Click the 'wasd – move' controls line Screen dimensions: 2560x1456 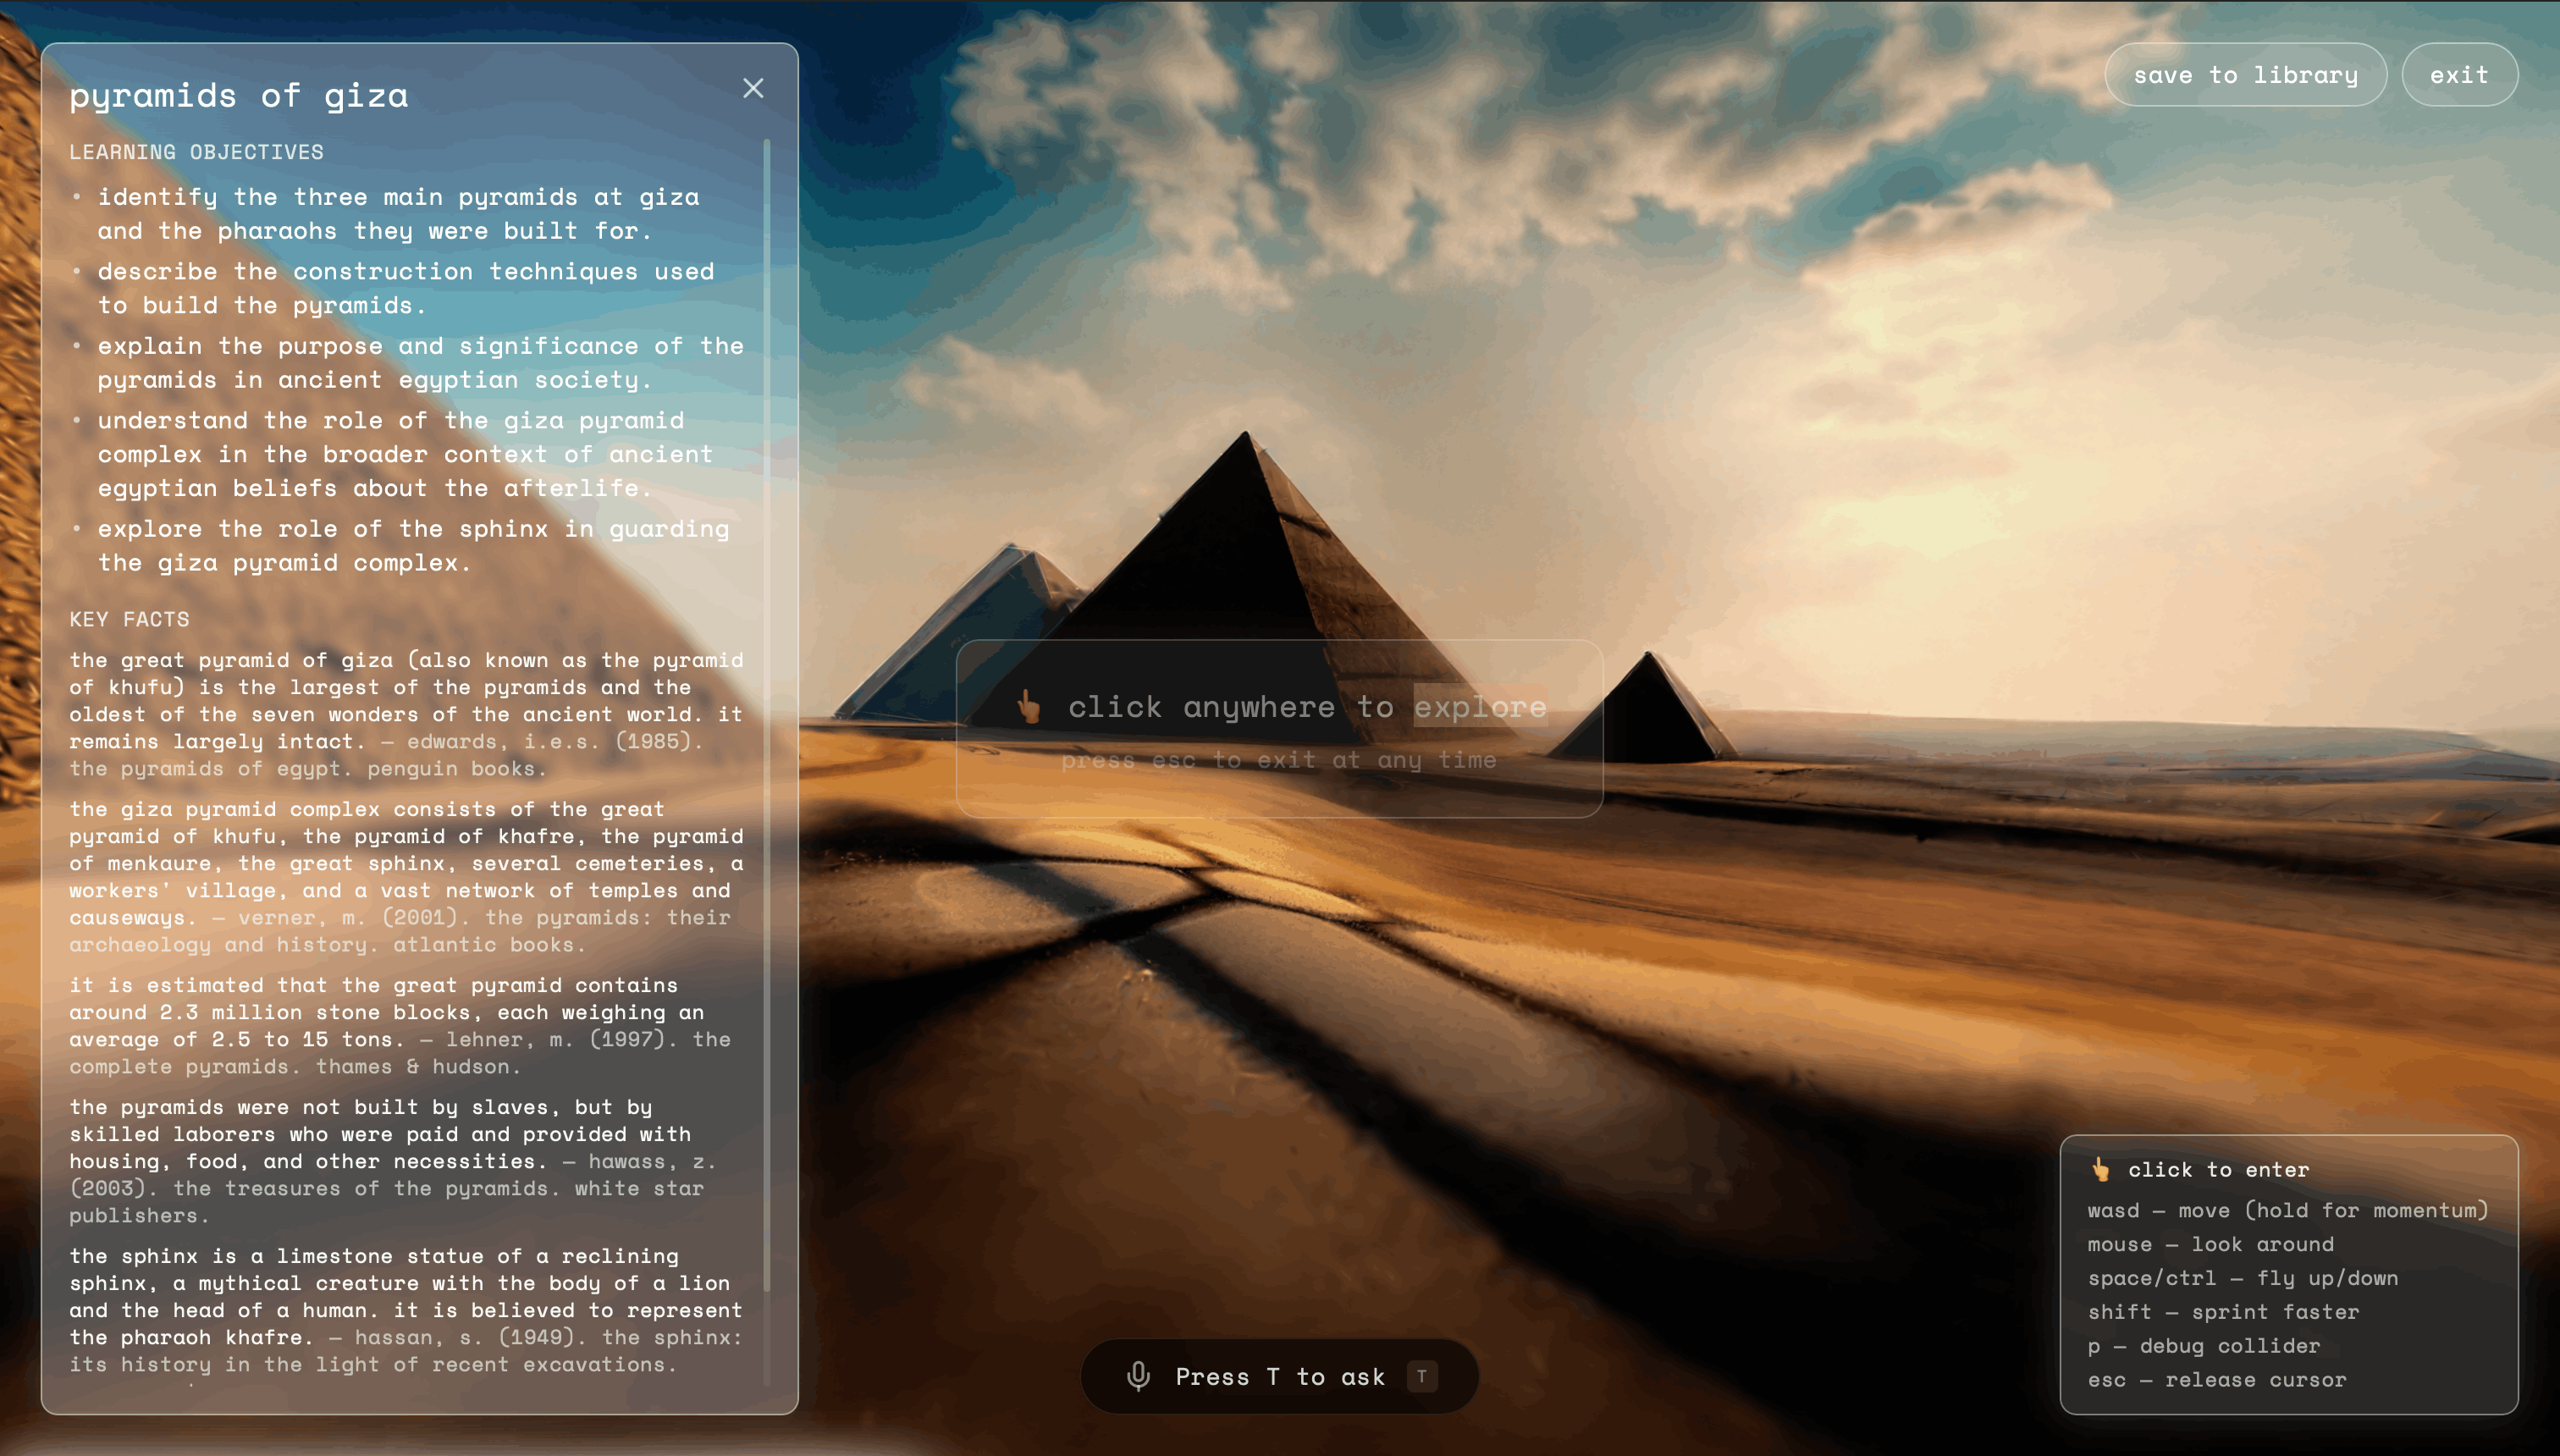(x=2287, y=1210)
